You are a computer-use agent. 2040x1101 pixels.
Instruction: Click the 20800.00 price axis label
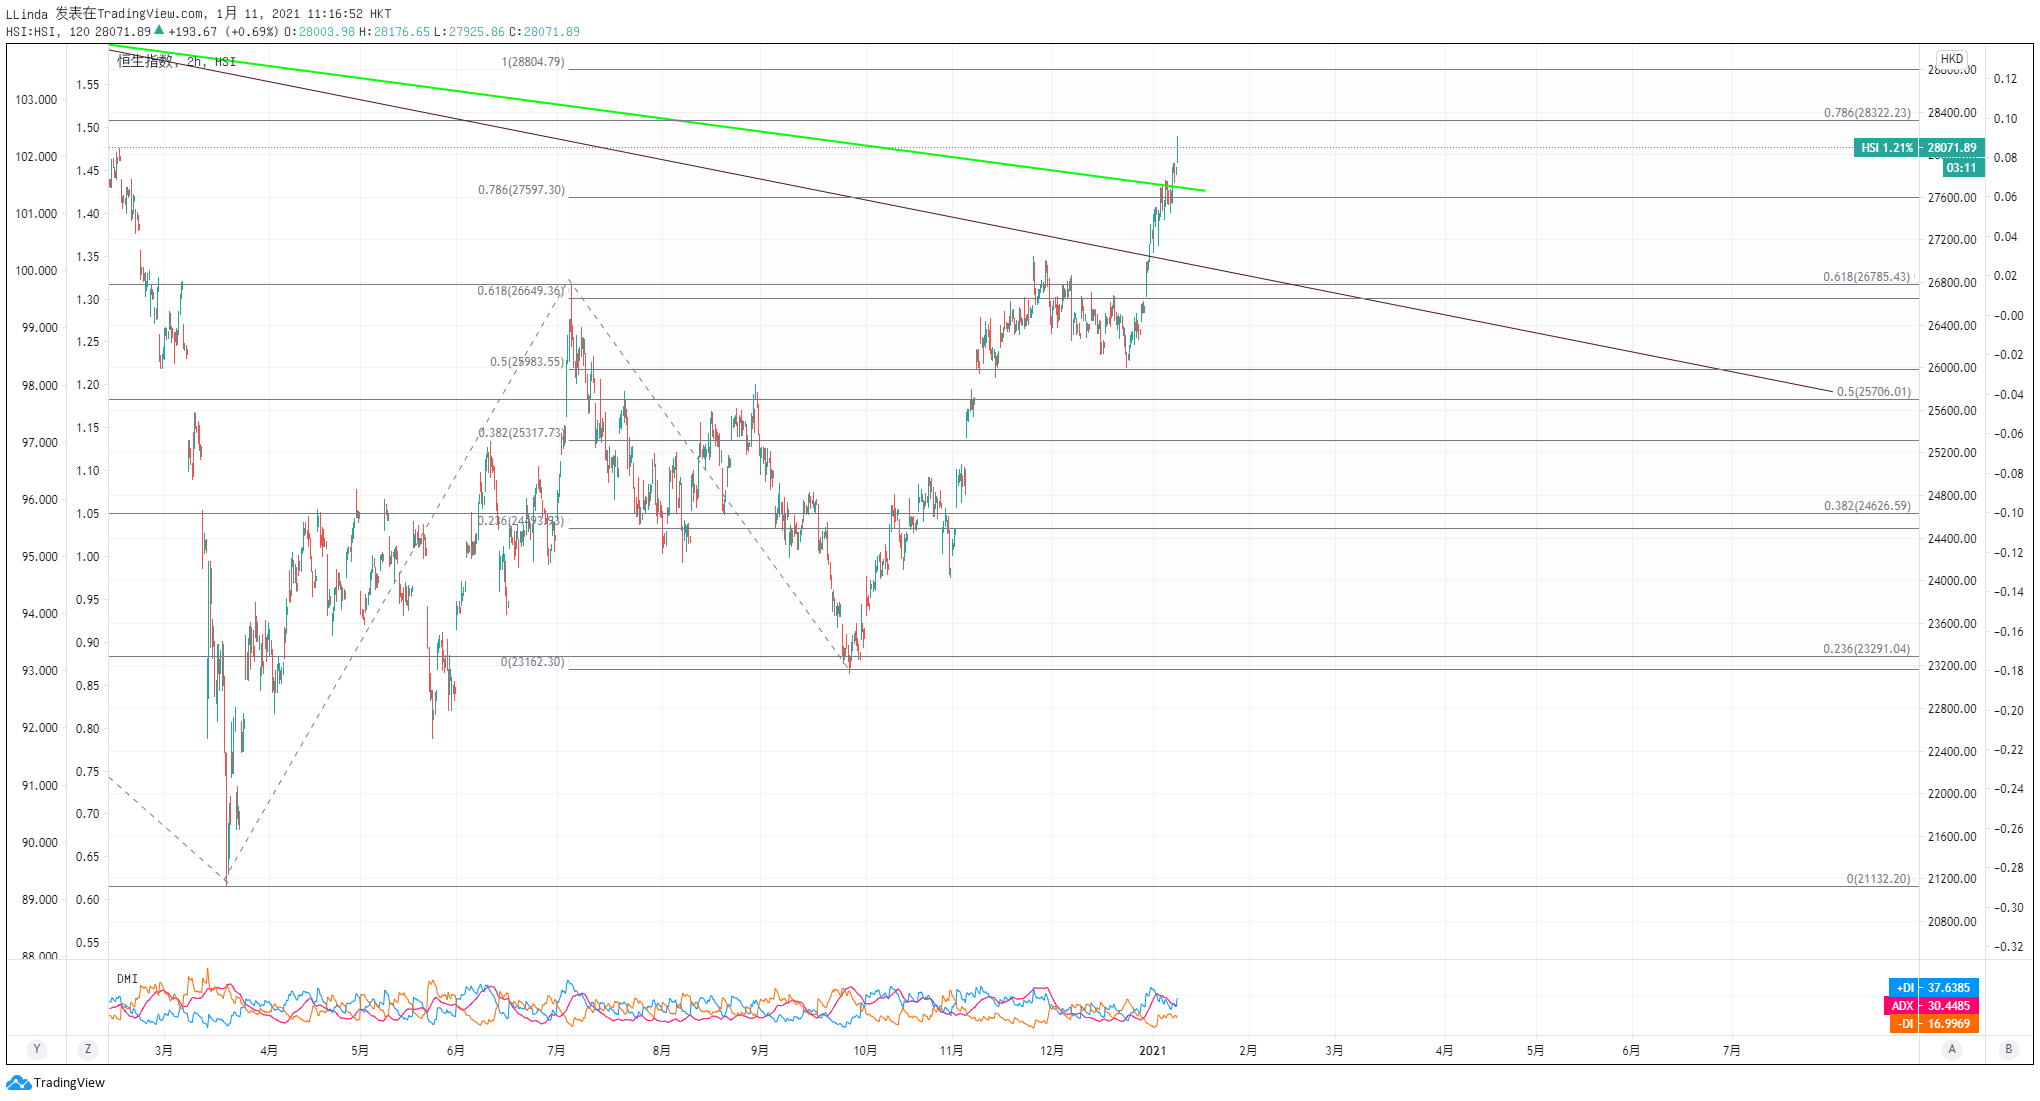(x=1952, y=922)
